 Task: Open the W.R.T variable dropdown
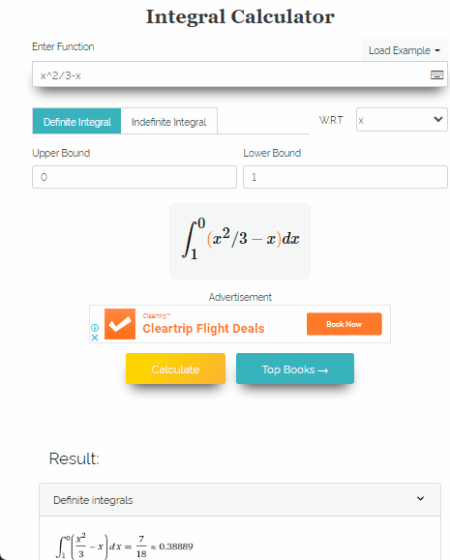(x=401, y=120)
